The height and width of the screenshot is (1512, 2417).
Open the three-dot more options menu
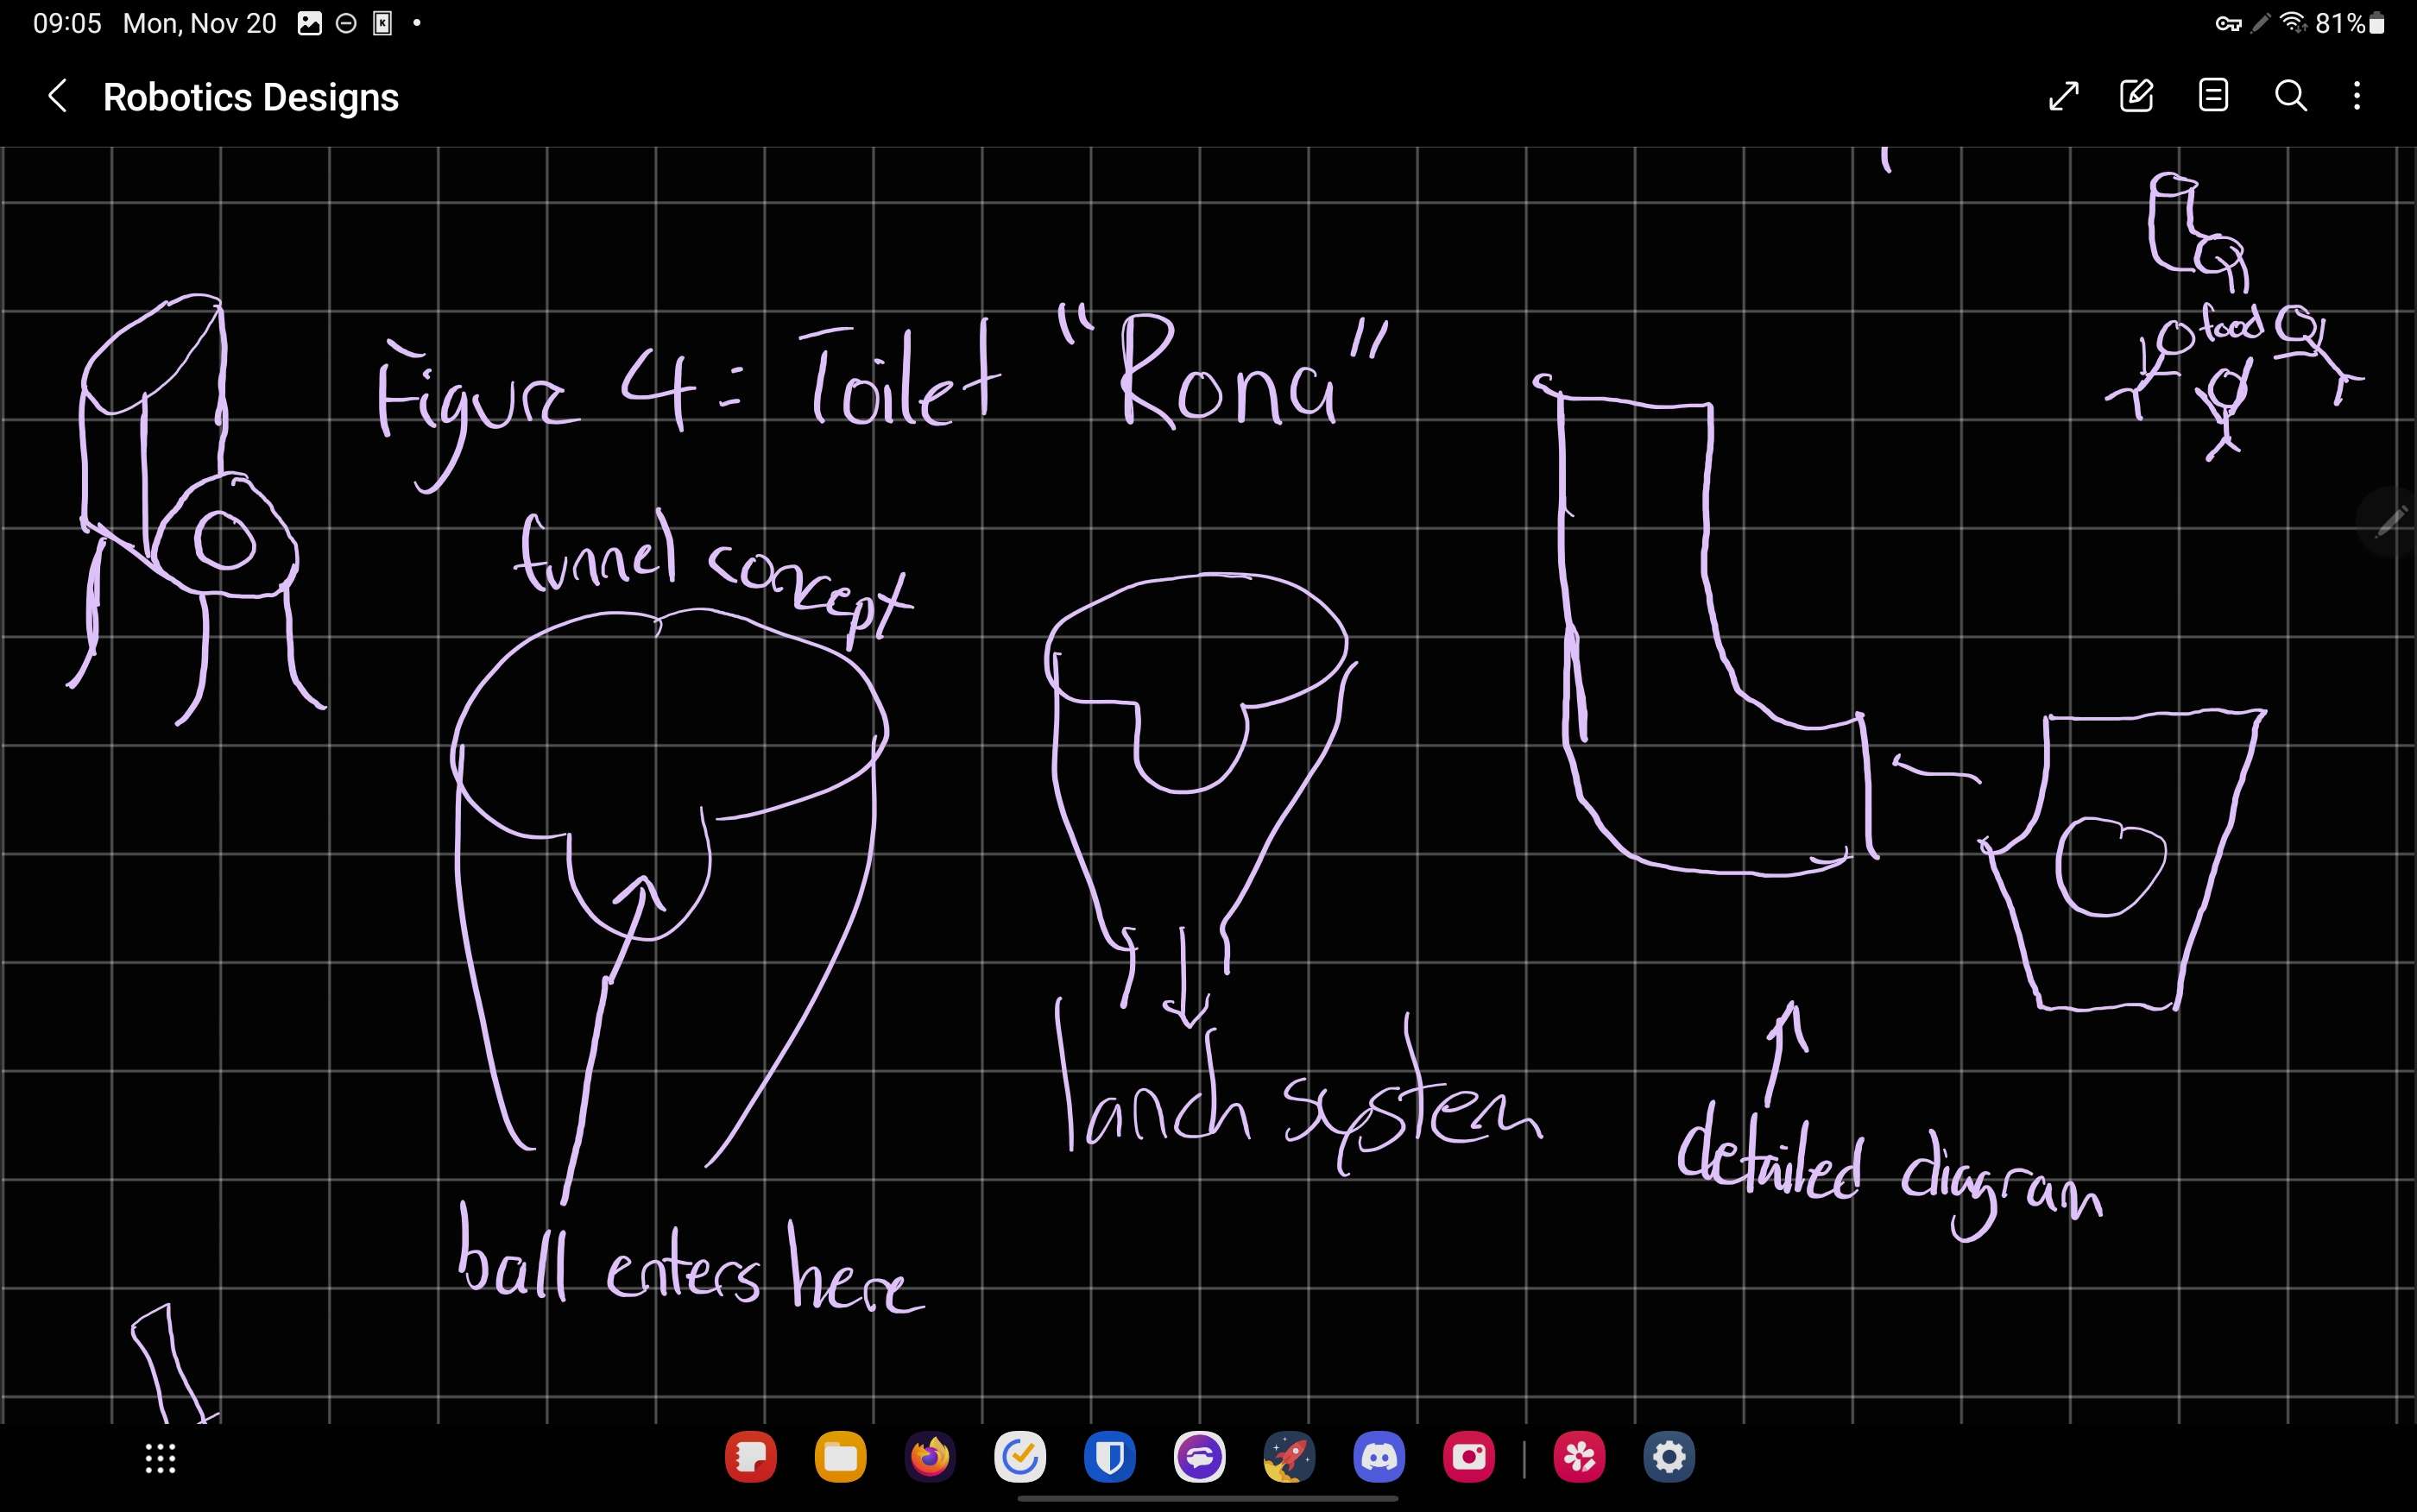click(2358, 96)
